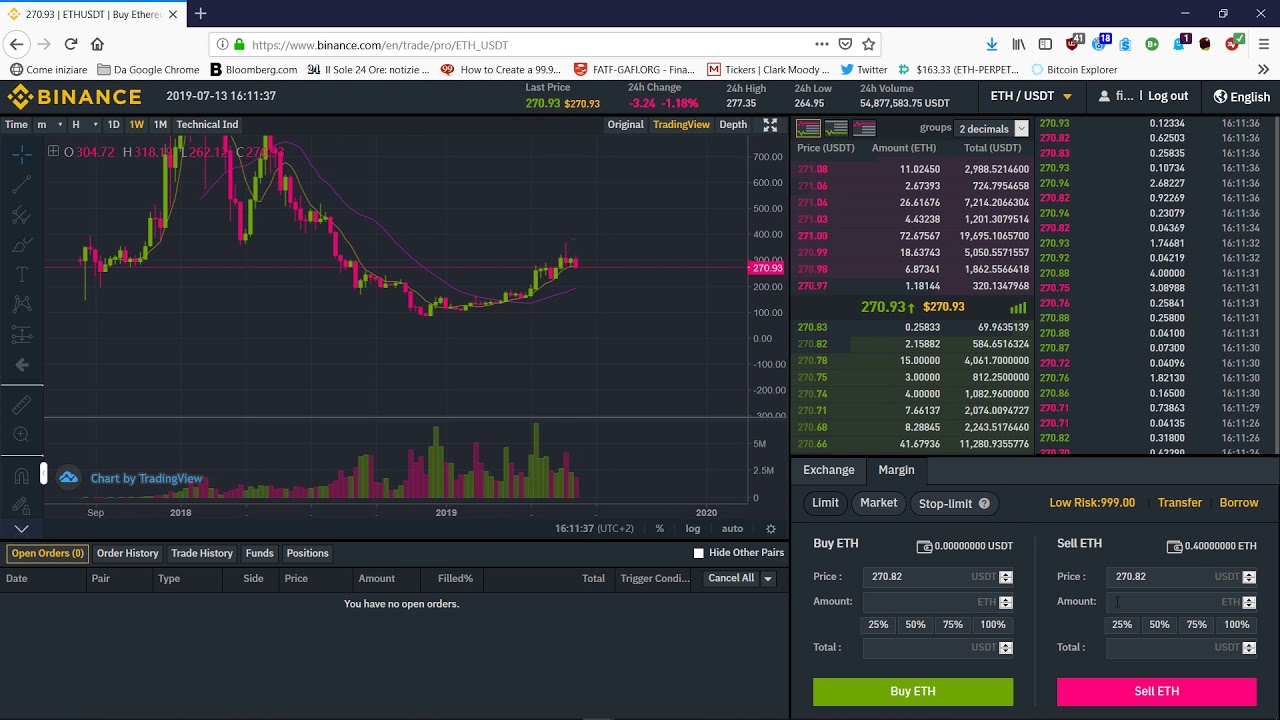Open the Trade History tab
The width and height of the screenshot is (1280, 720).
tap(202, 553)
